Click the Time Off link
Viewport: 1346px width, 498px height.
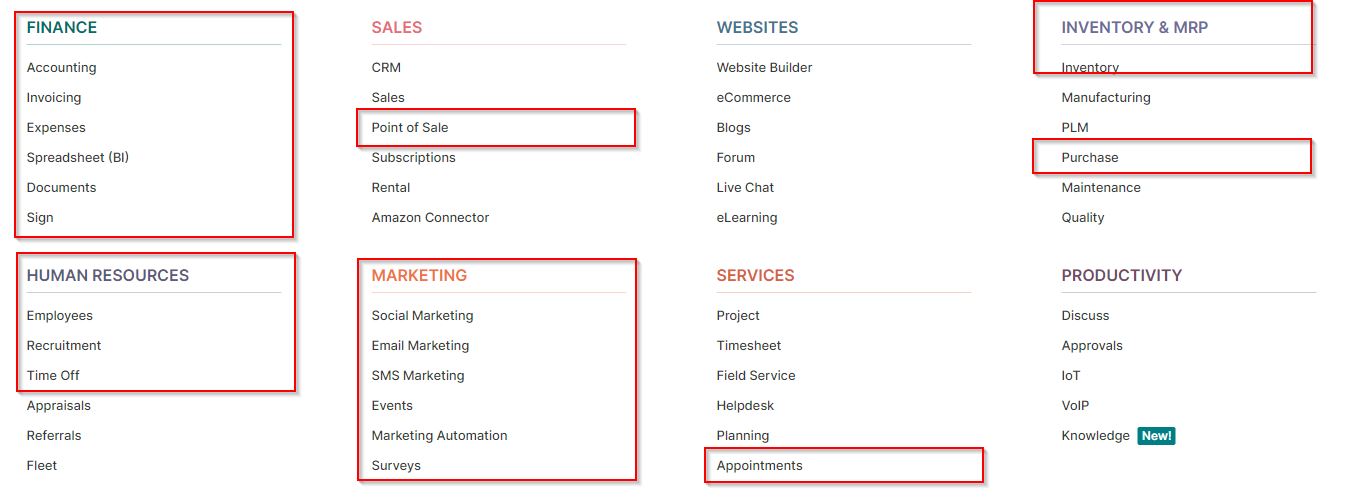pyautogui.click(x=53, y=376)
